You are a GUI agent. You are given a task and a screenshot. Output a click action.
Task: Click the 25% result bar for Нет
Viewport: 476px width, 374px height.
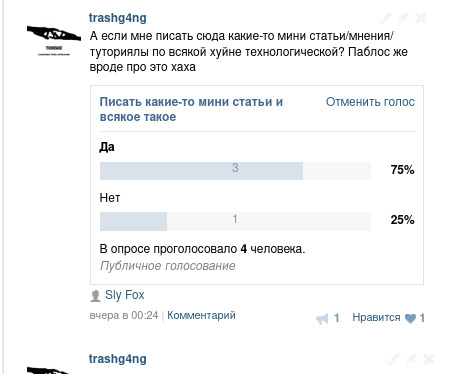[235, 221]
